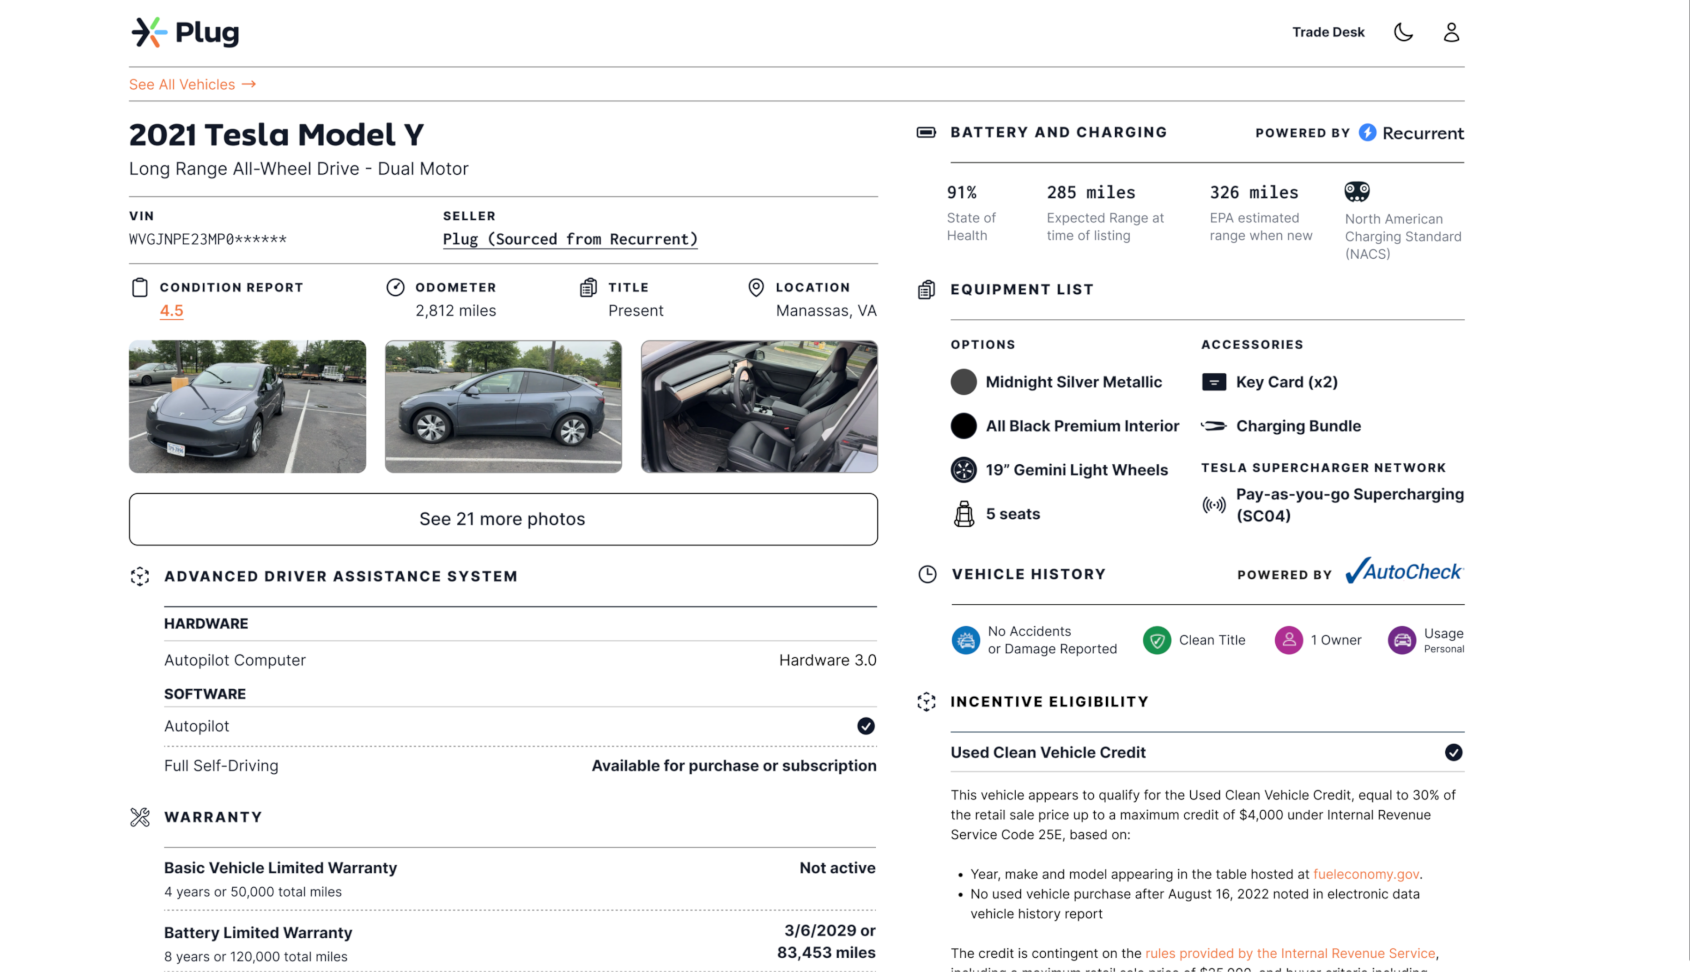Click the Used Clean Vehicle Credit checkmark
Image resolution: width=1690 pixels, height=972 pixels.
(x=1453, y=752)
